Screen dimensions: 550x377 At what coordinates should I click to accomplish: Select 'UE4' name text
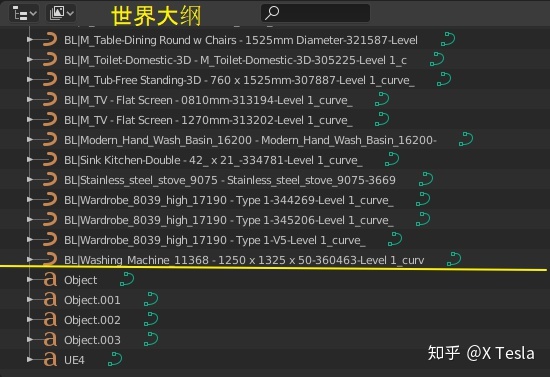coord(74,360)
